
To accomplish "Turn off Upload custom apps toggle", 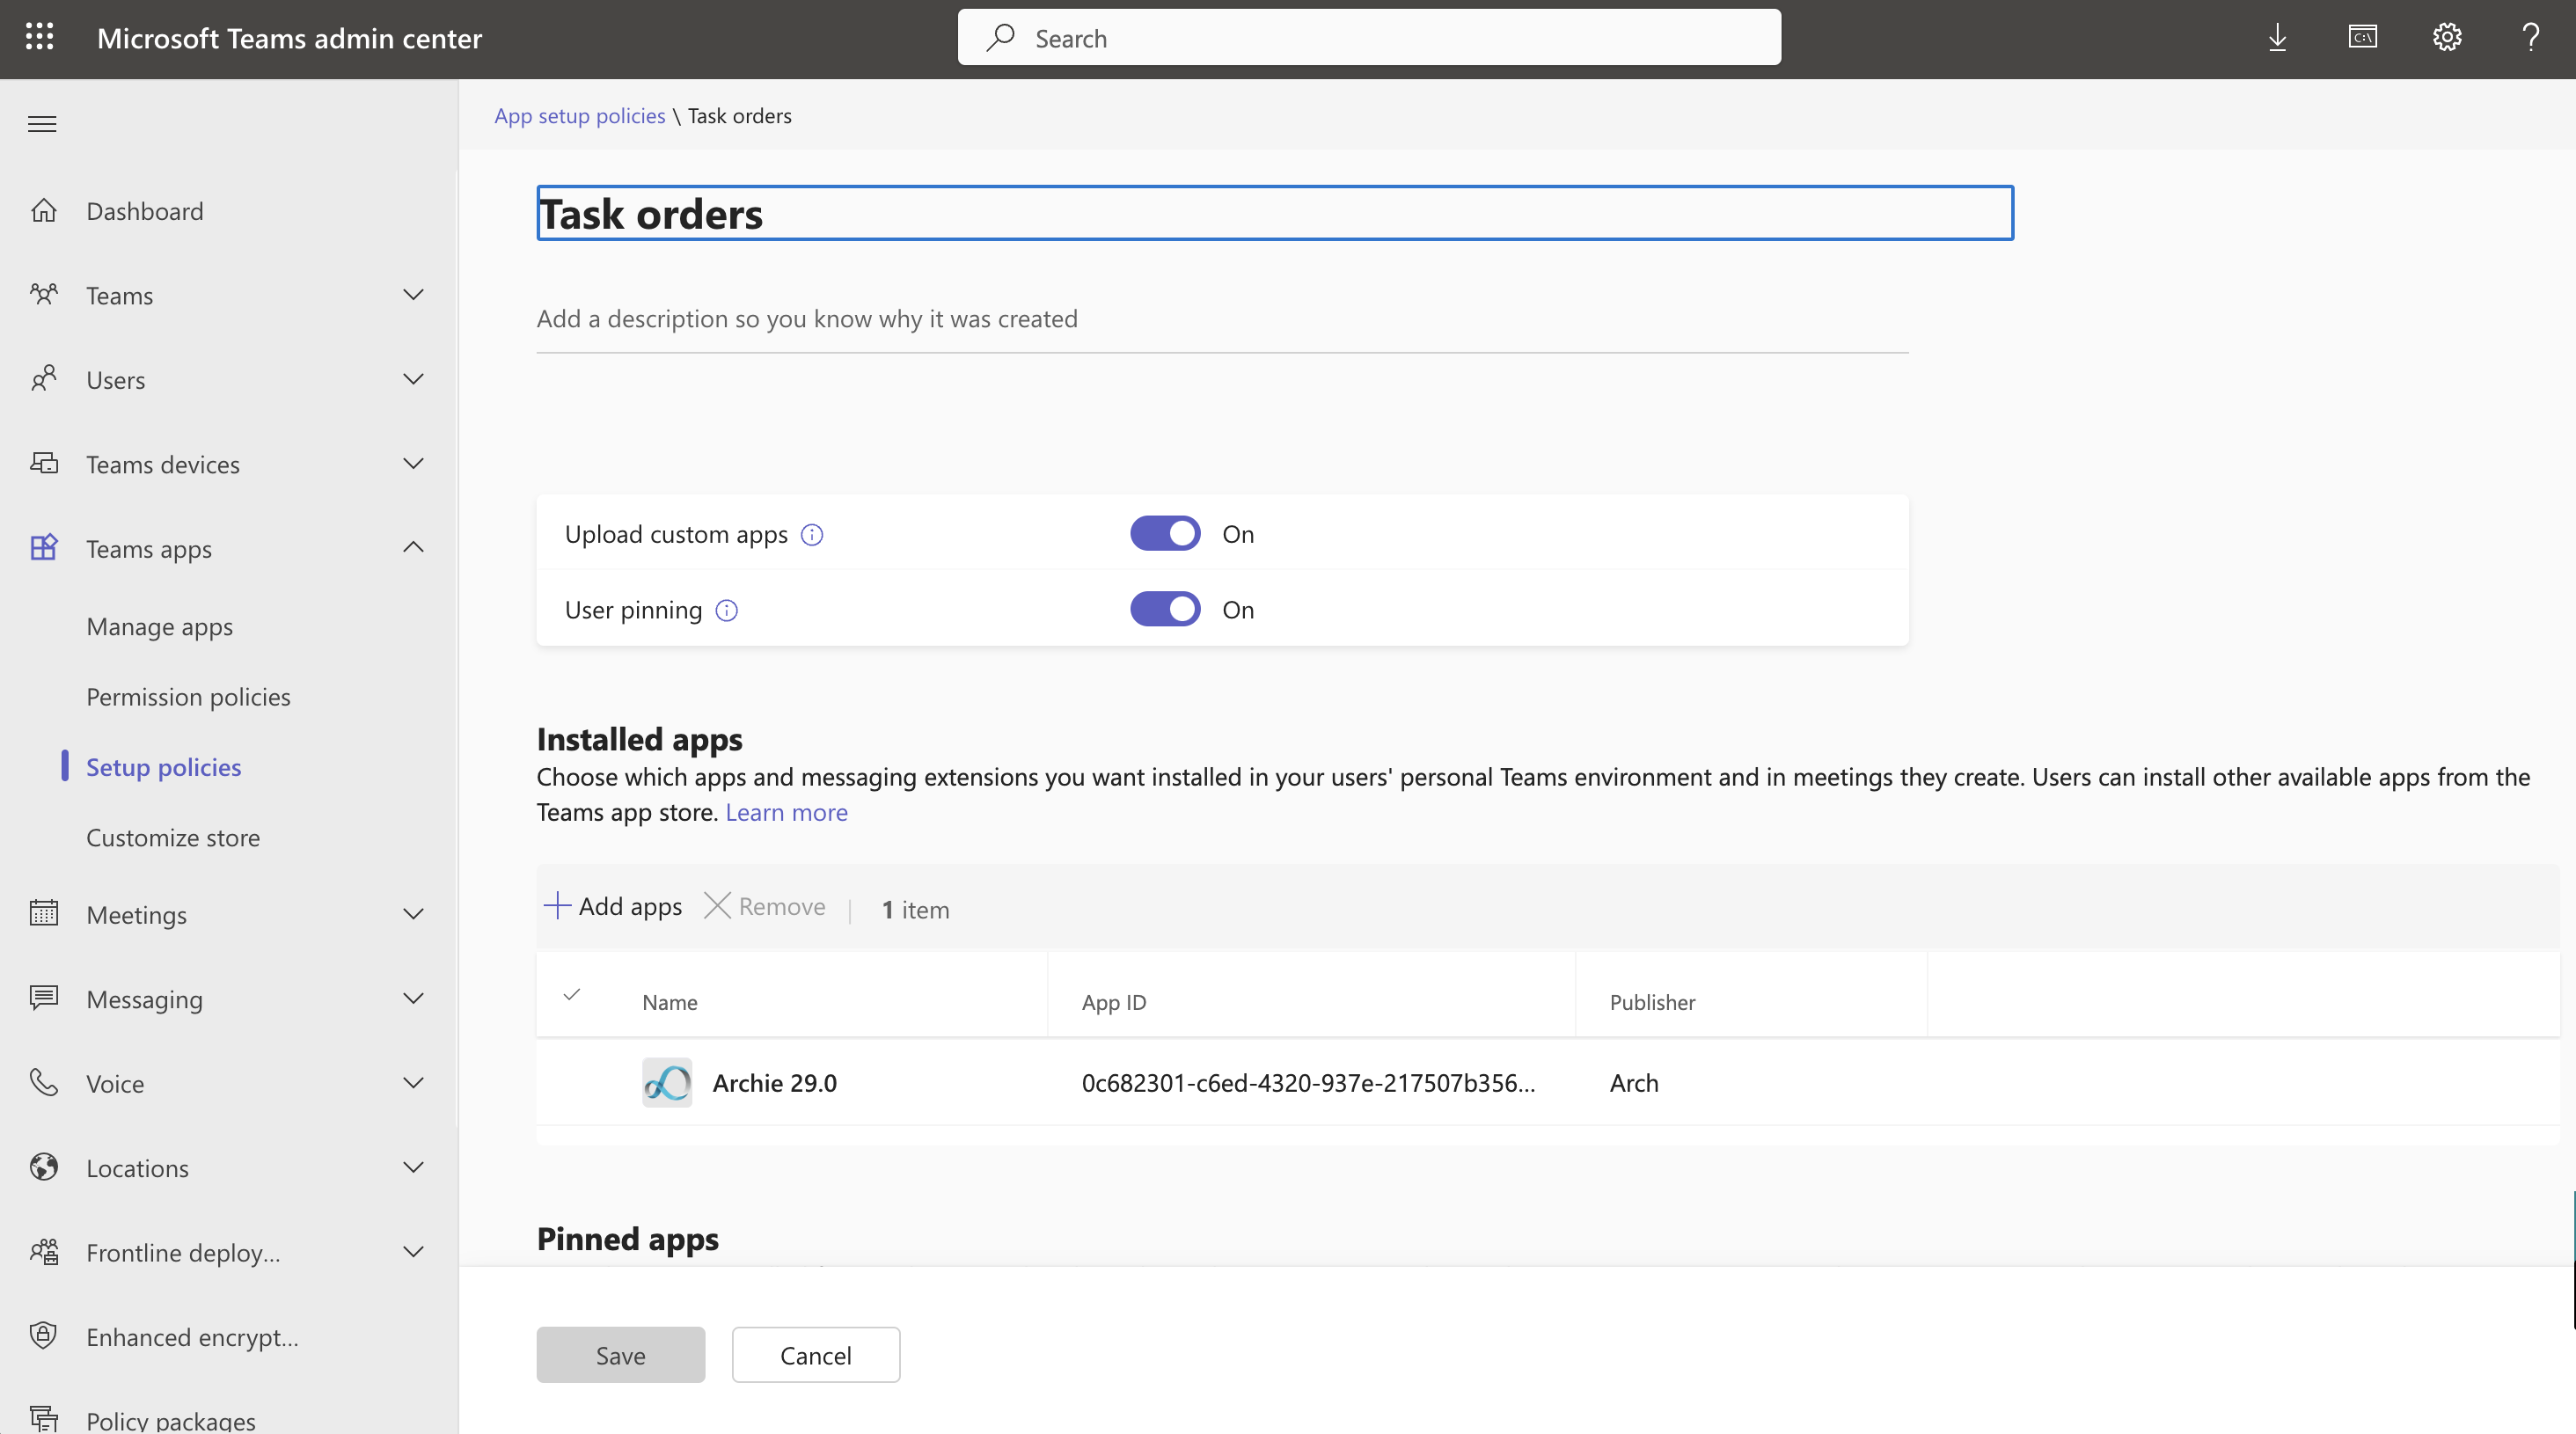I will click(1165, 534).
